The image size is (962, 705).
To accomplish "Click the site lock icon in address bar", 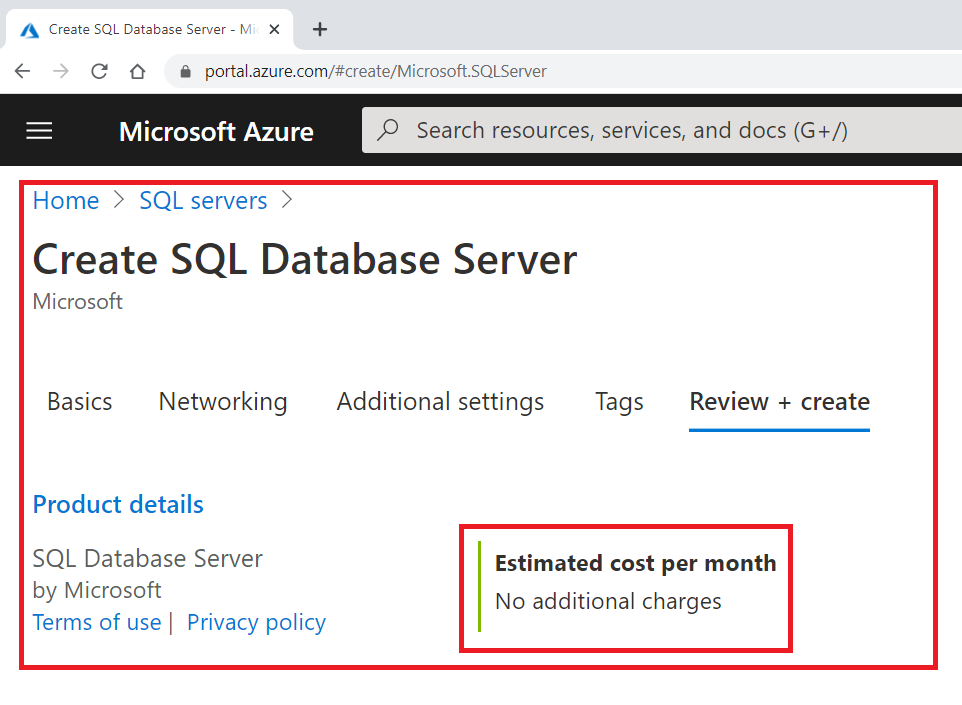I will 184,72.
